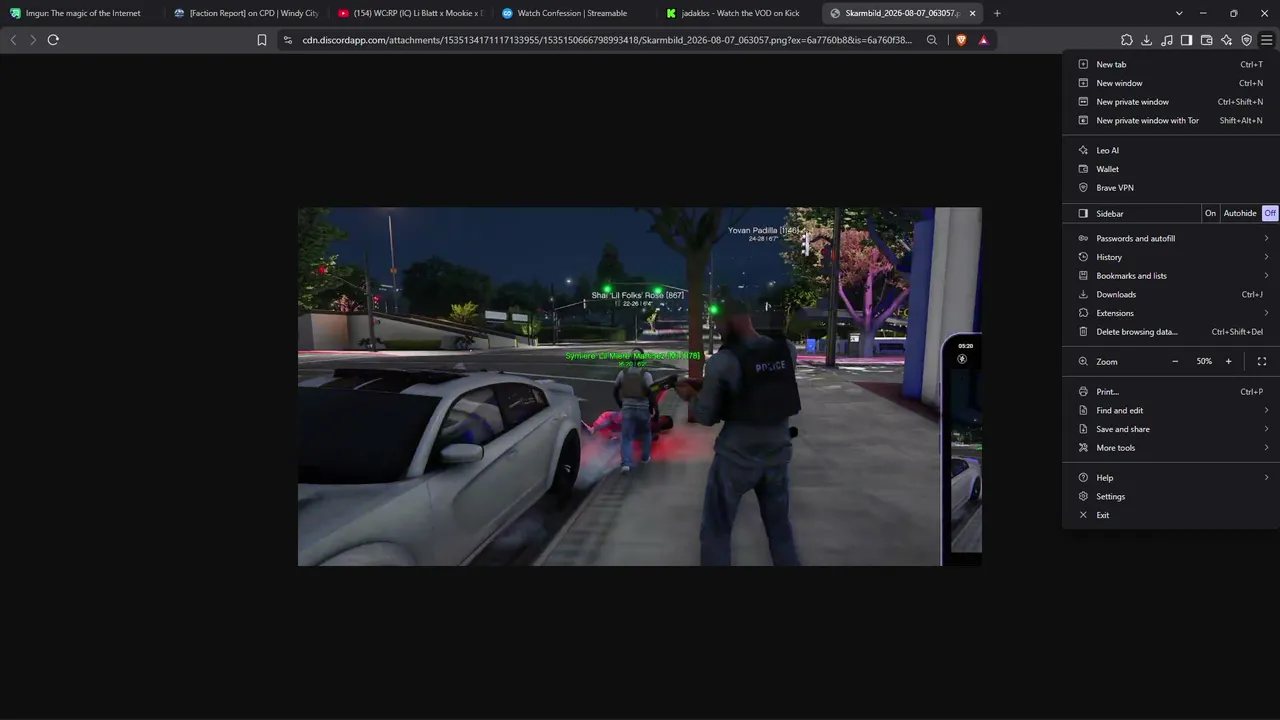Screen dimensions: 1280x720
Task: Open the Brave VPN shield toolbar icon
Action: pyautogui.click(x=1246, y=40)
